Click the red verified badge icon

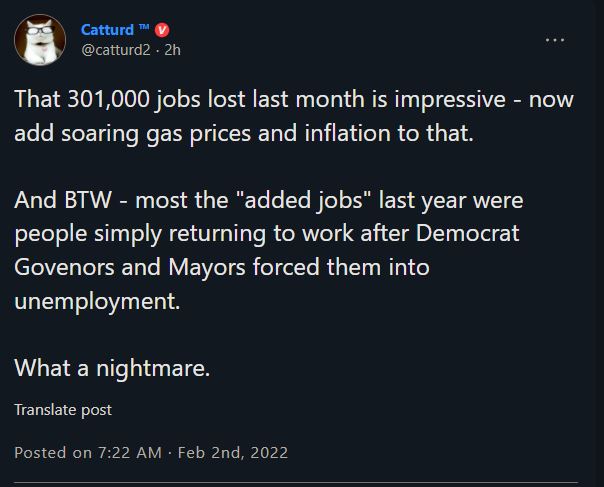pos(162,30)
